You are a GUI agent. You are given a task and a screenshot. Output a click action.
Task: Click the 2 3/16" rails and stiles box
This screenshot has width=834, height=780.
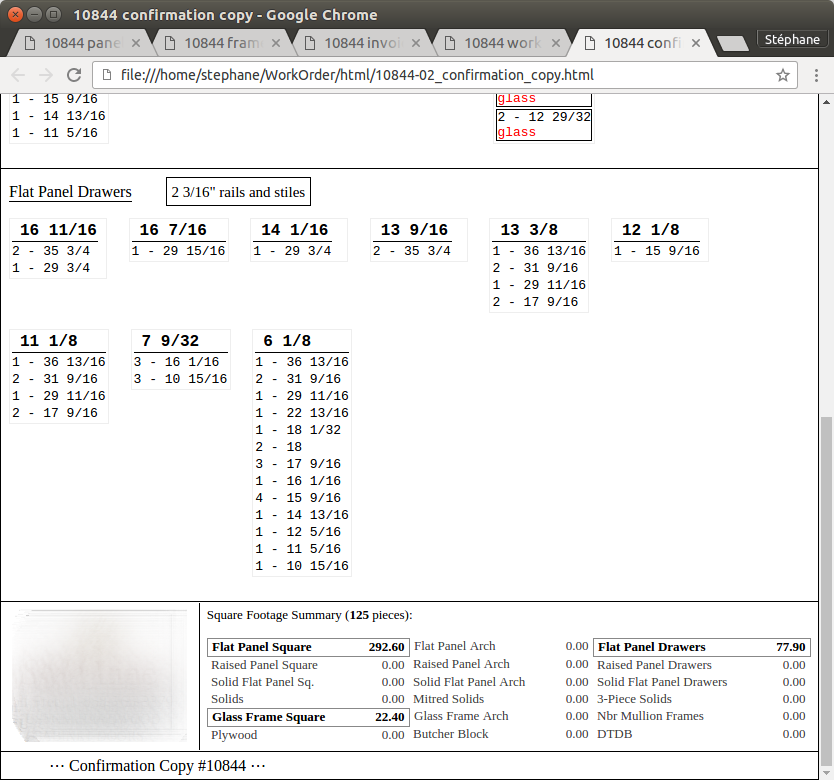click(x=238, y=192)
